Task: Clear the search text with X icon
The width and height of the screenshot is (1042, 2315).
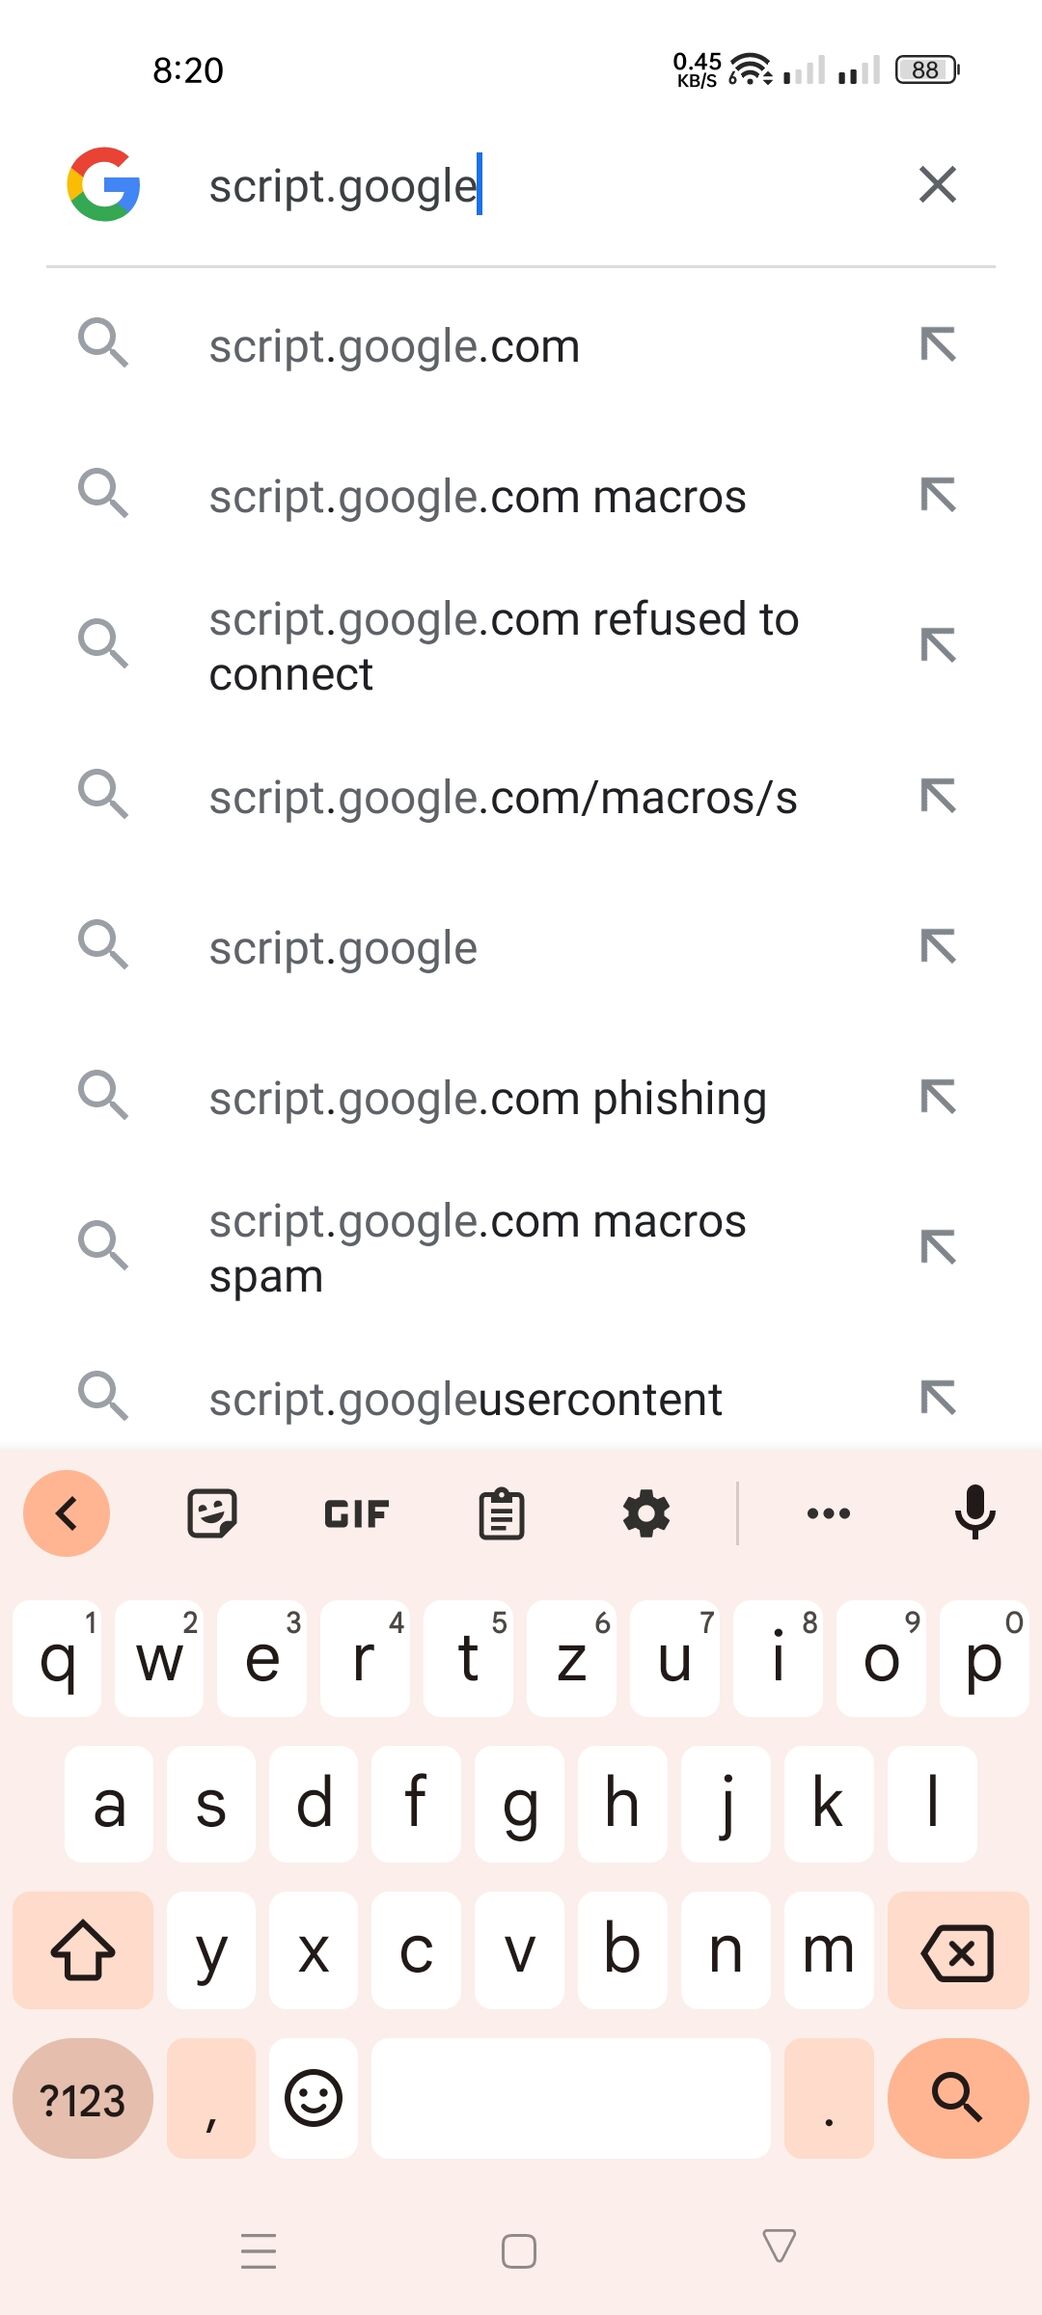Action: pyautogui.click(x=937, y=184)
